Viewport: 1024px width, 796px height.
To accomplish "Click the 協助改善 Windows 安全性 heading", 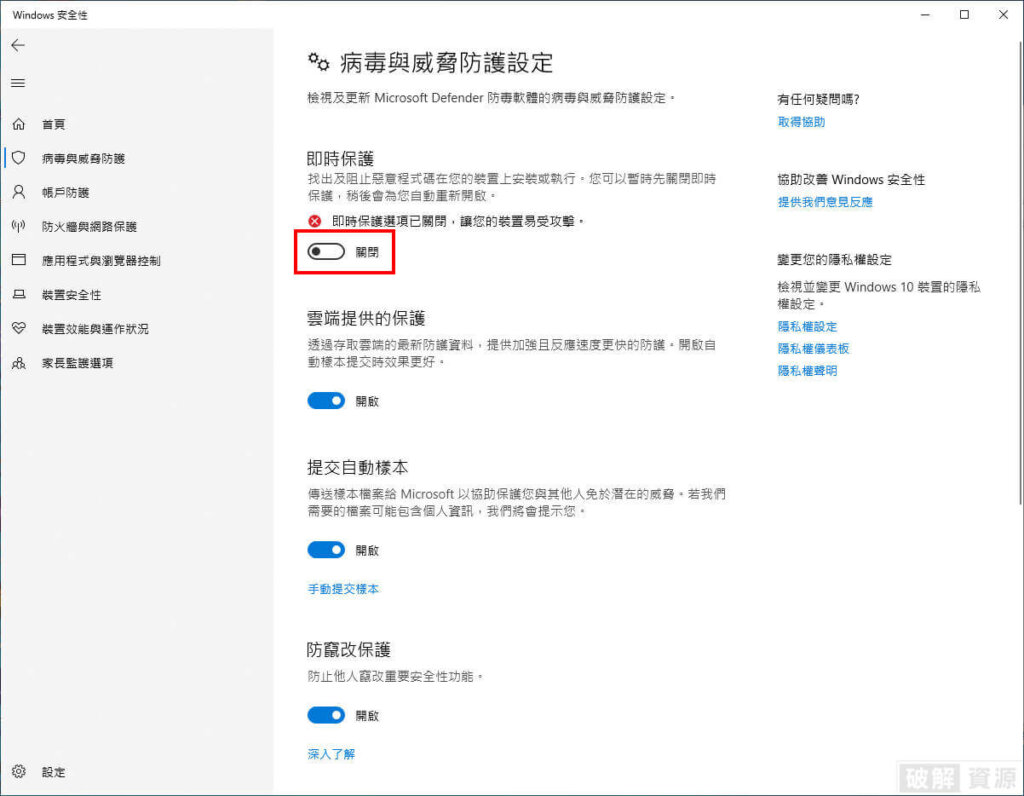I will tap(851, 179).
